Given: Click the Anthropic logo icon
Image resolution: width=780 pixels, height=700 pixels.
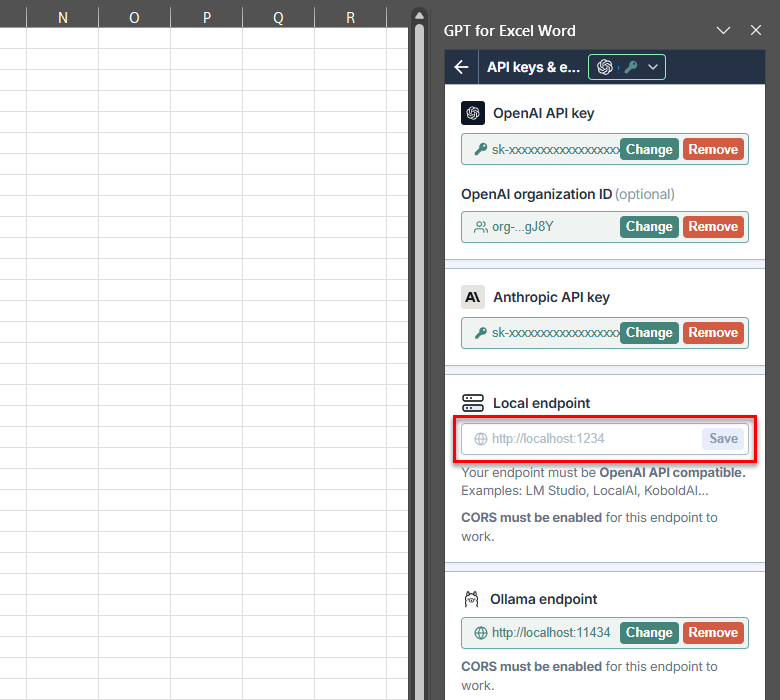Looking at the screenshot, I should coord(473,297).
